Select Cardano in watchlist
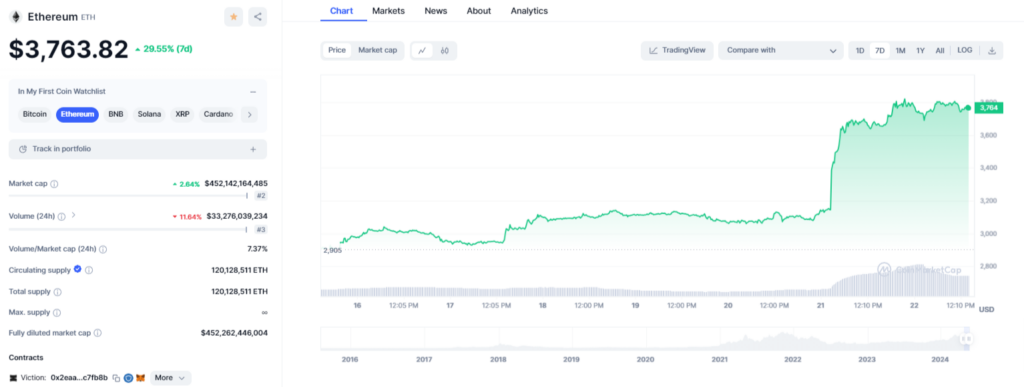The height and width of the screenshot is (387, 1024). [218, 114]
